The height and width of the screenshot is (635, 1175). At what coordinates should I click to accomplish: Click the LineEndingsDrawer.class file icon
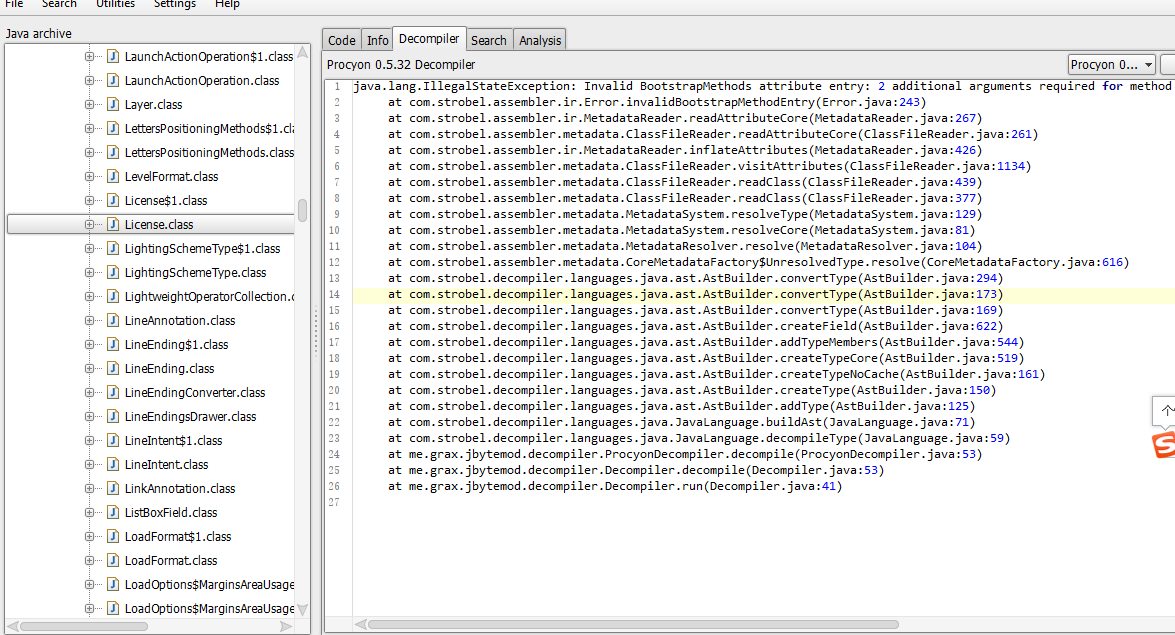[x=113, y=416]
